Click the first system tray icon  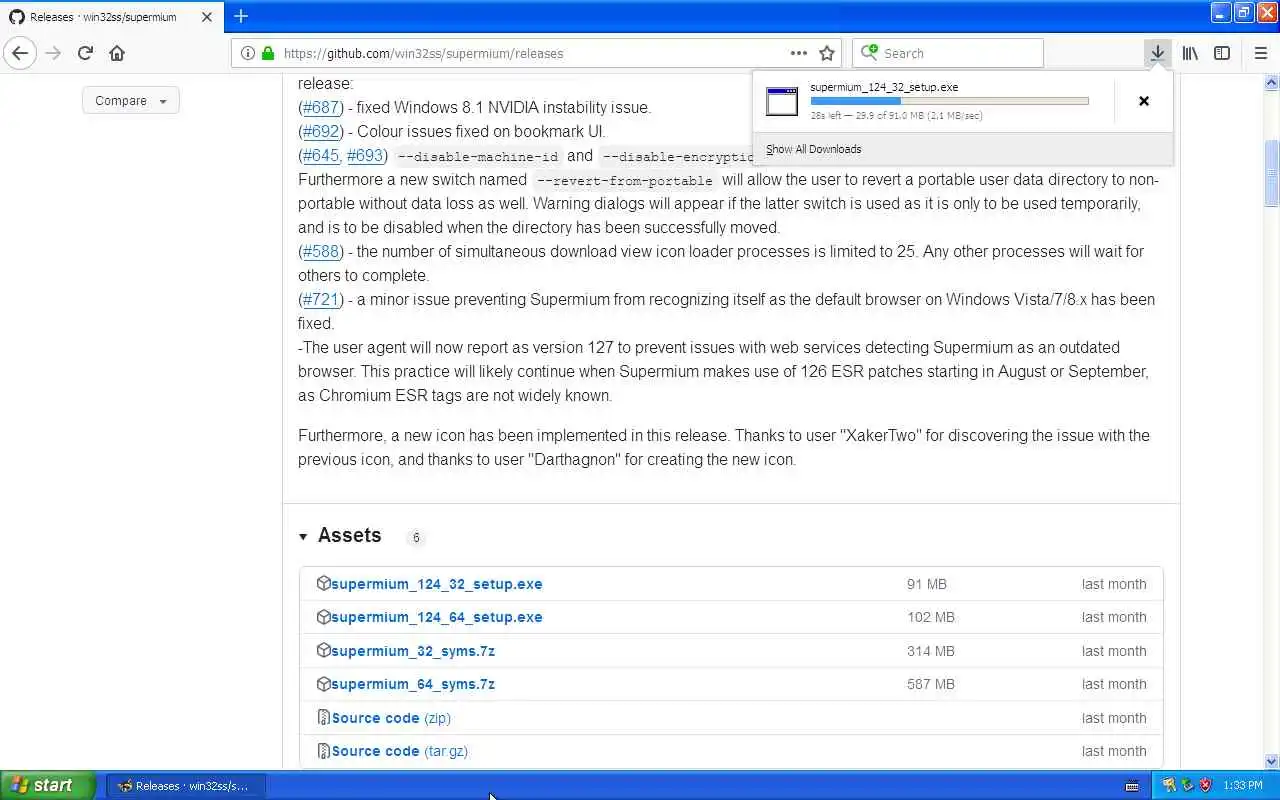[x=1169, y=785]
